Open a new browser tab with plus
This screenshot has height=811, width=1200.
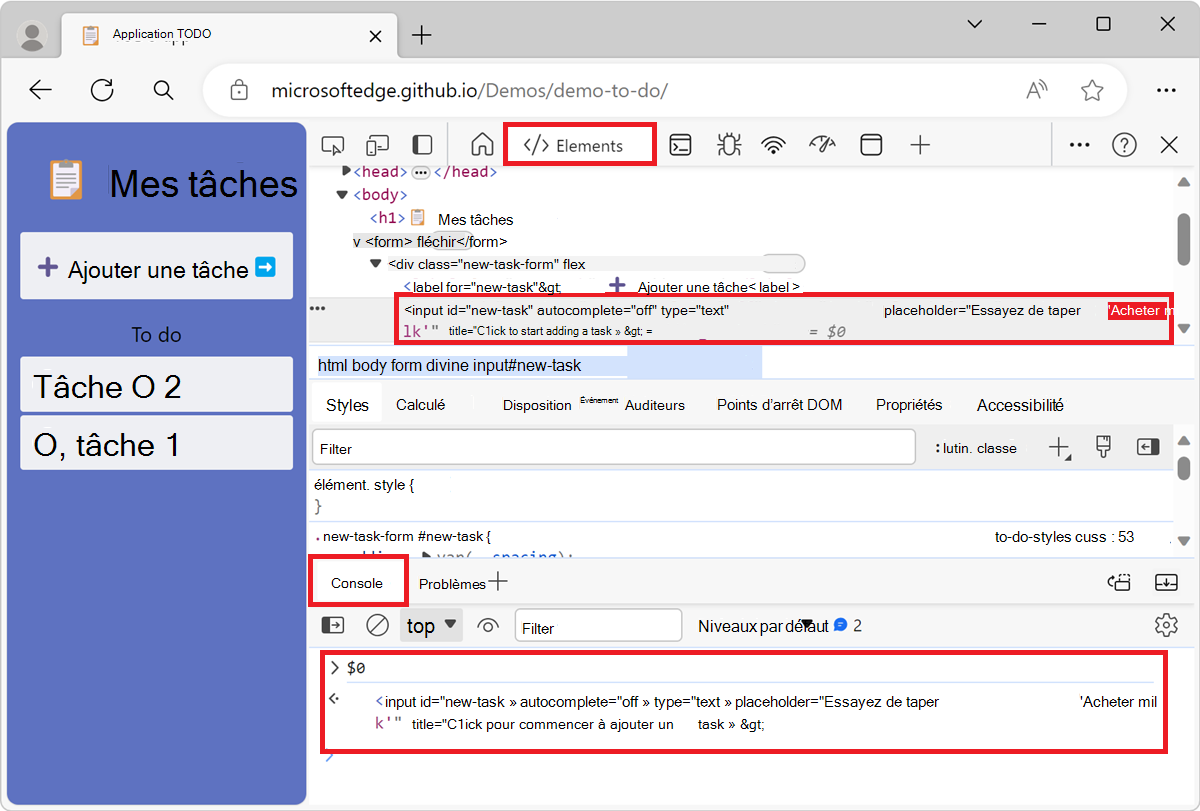point(422,35)
